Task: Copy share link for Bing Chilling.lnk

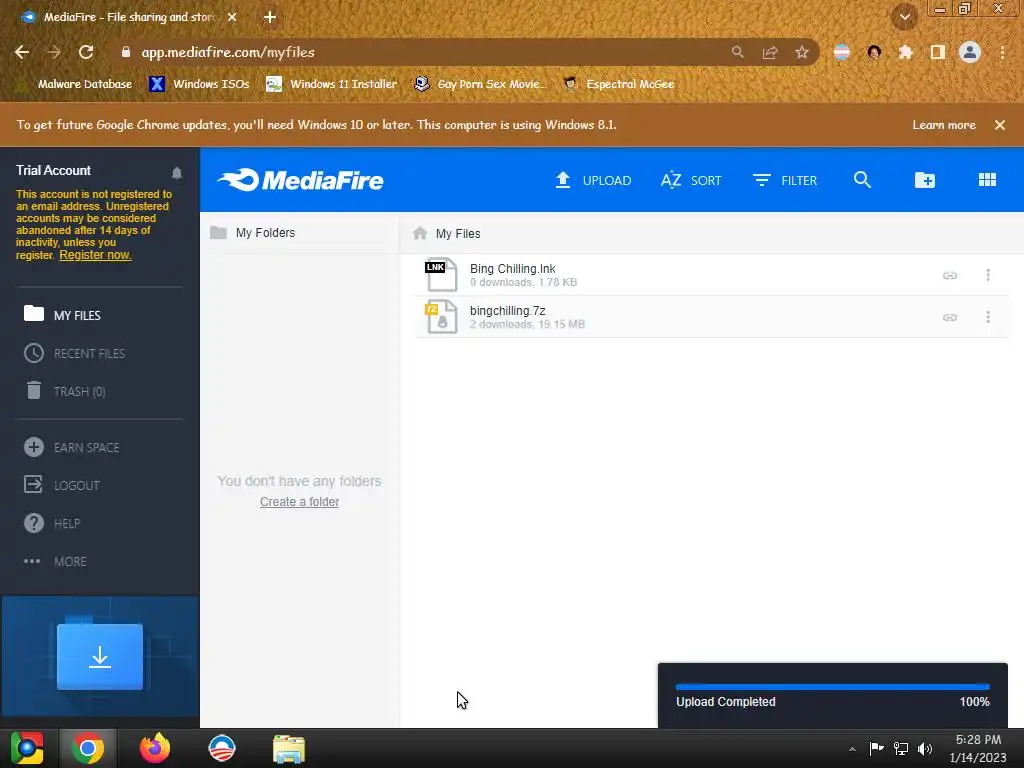Action: pyautogui.click(x=950, y=276)
